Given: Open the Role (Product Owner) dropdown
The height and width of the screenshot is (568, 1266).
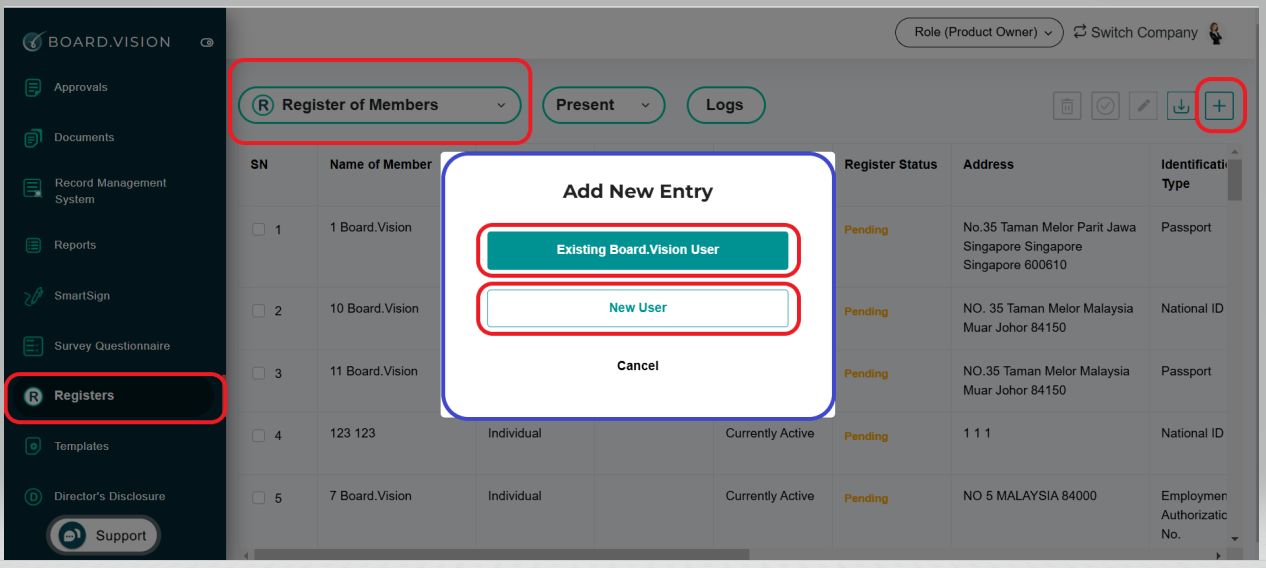Looking at the screenshot, I should pos(979,32).
